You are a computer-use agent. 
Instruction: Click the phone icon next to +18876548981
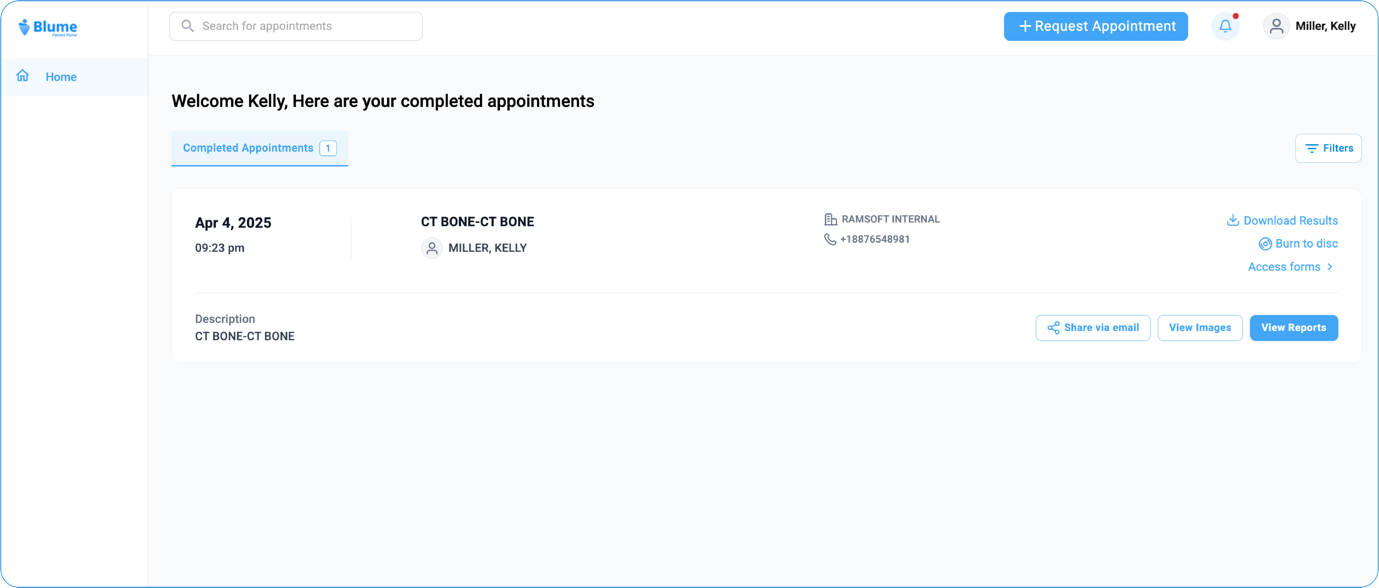(830, 240)
